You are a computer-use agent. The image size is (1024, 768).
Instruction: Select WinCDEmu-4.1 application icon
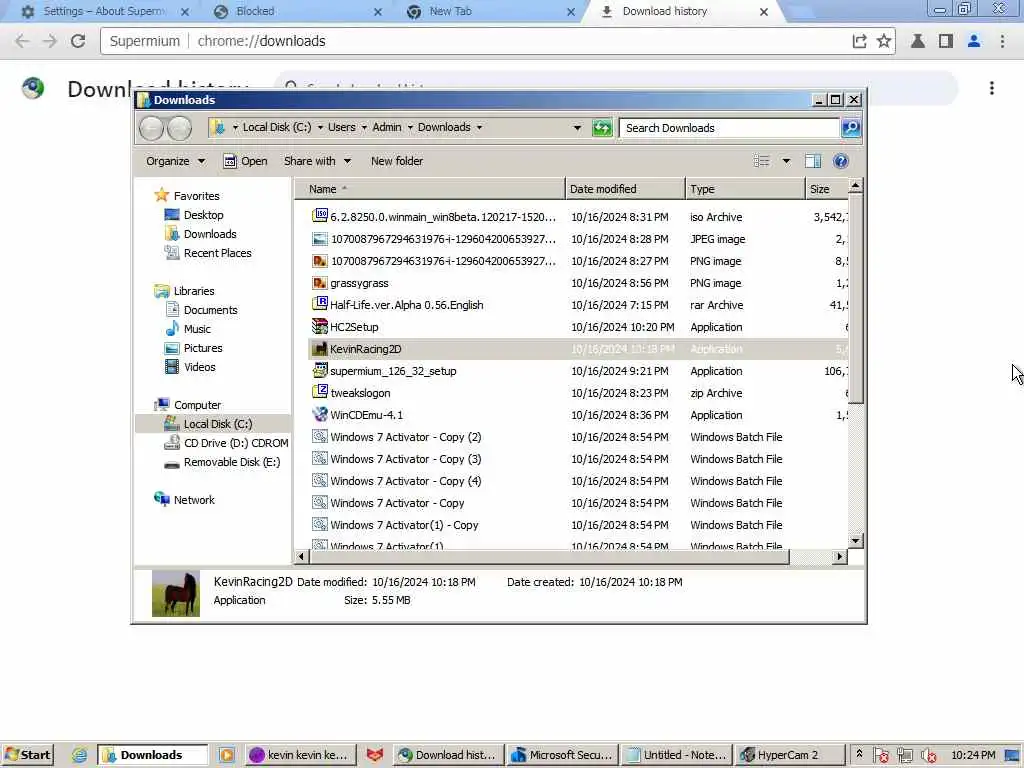coord(319,415)
